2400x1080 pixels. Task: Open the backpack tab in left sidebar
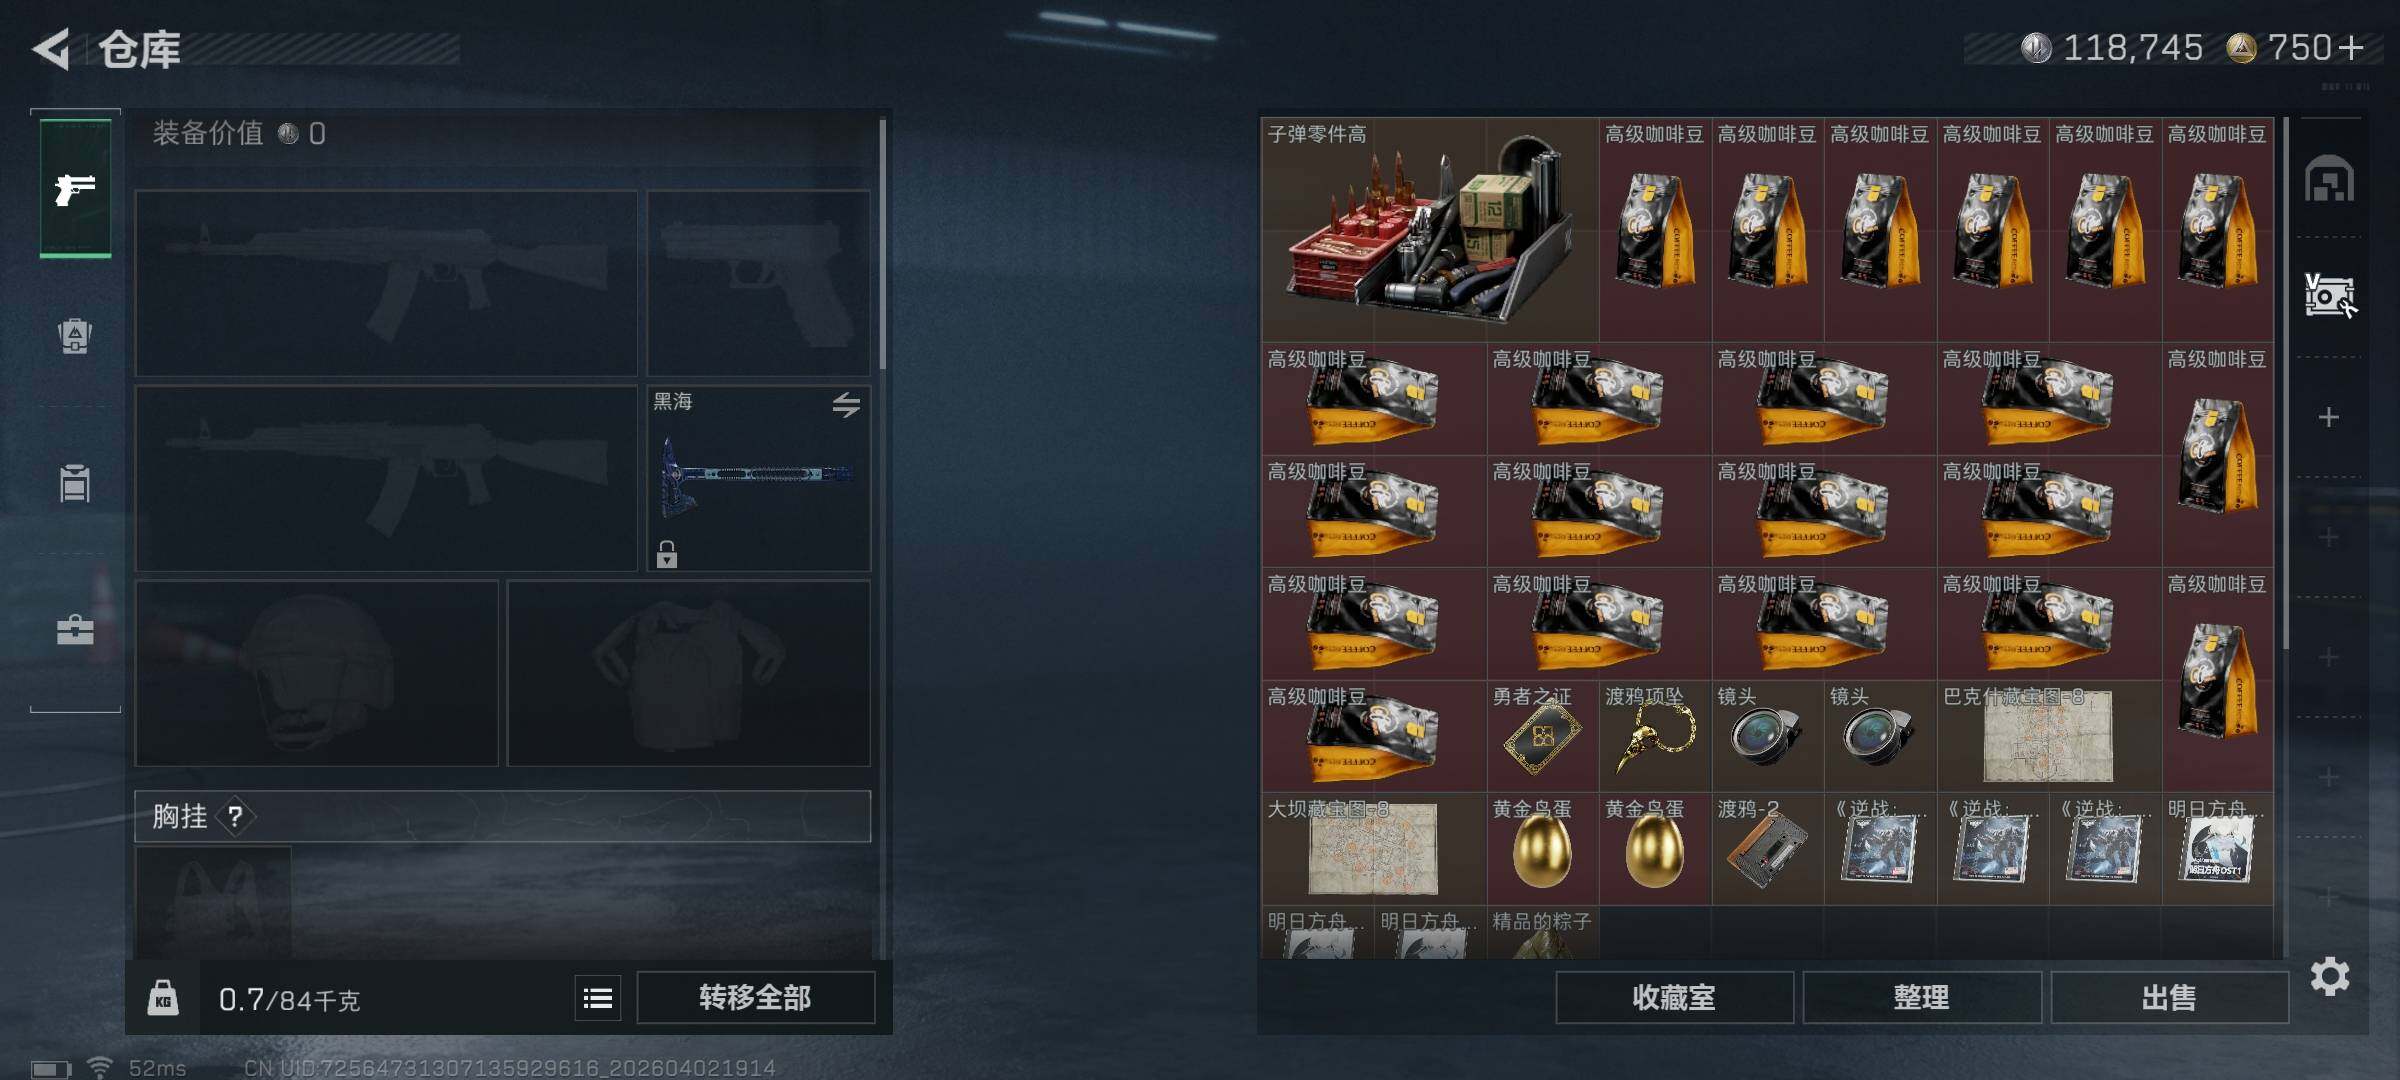click(75, 336)
